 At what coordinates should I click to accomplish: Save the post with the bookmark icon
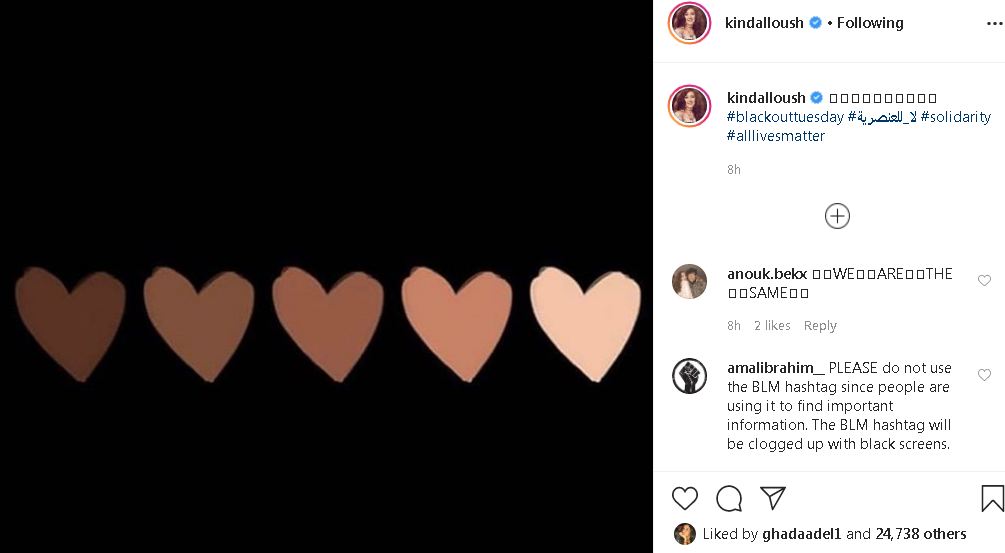click(x=992, y=498)
